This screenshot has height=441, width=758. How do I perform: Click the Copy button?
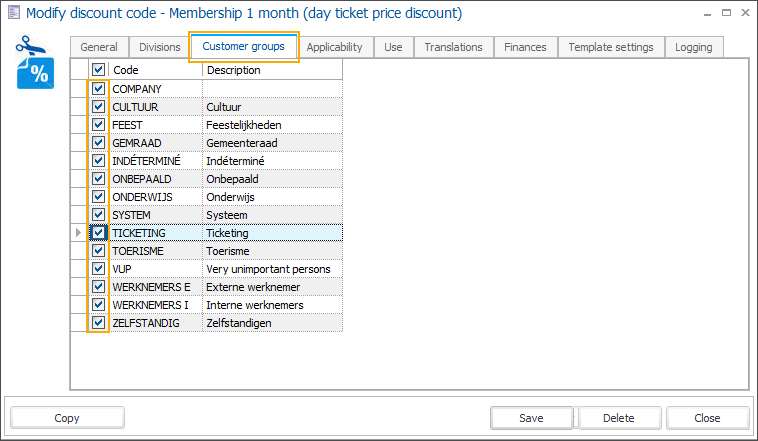click(67, 417)
